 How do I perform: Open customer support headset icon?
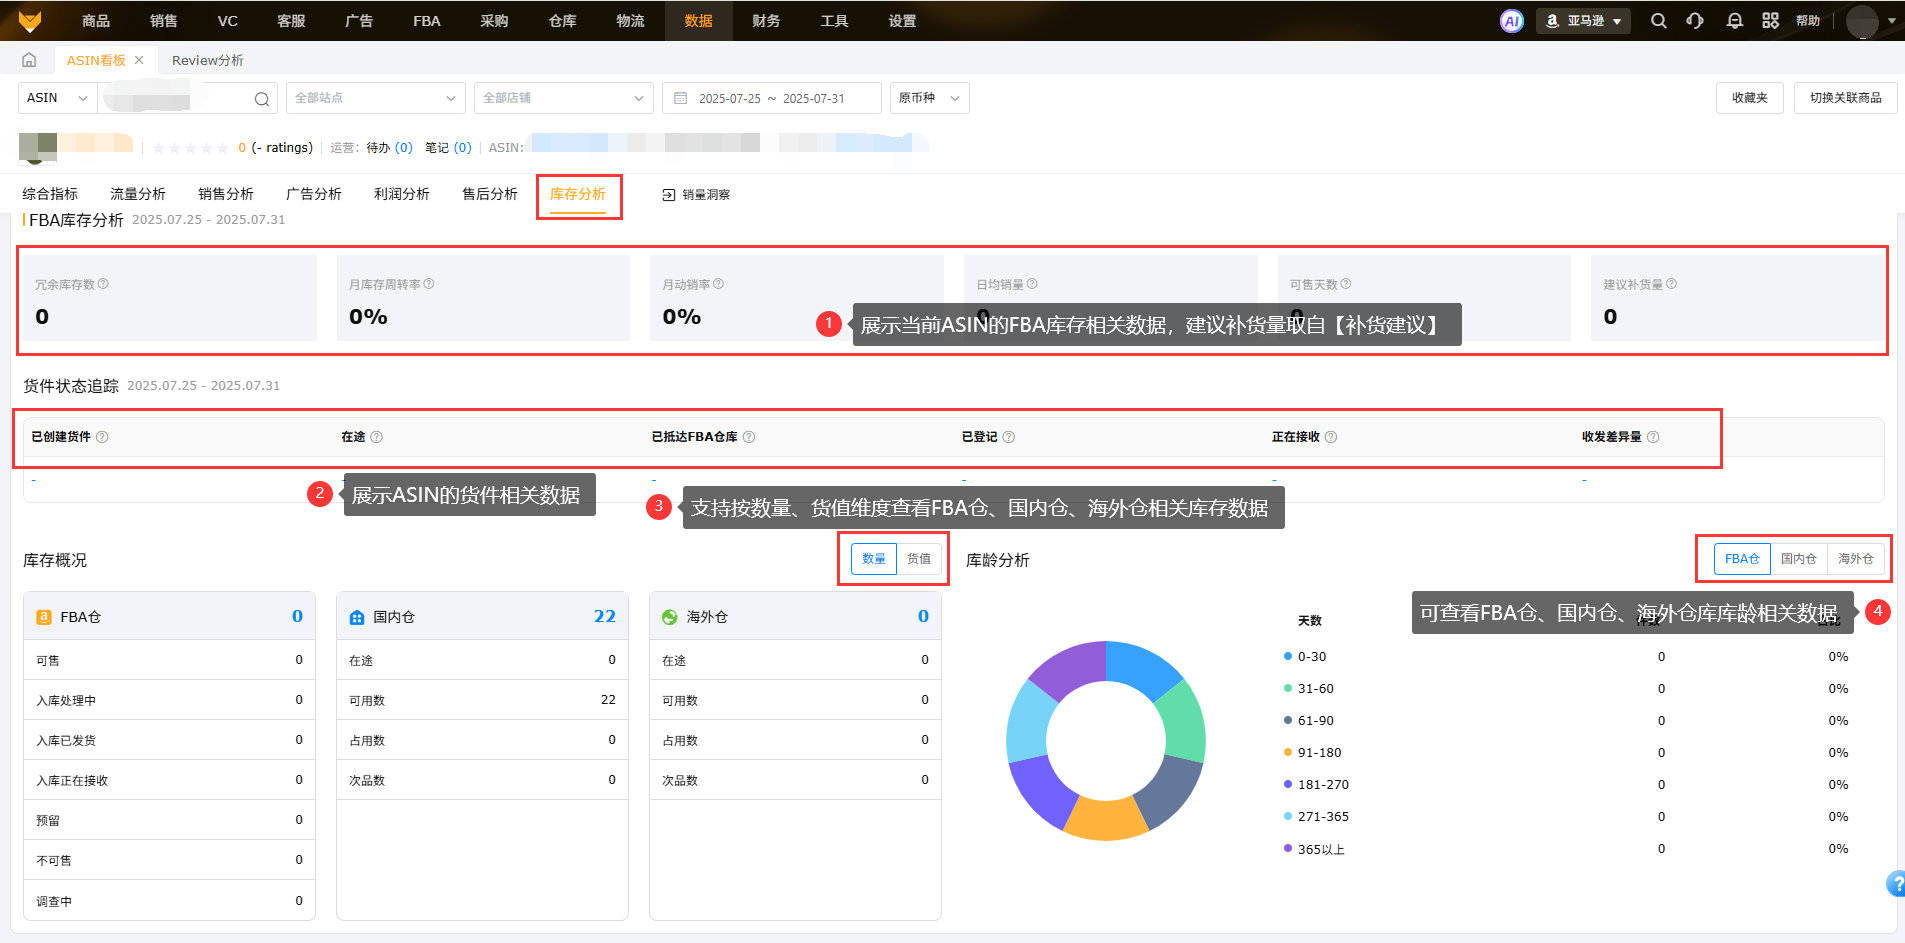[1695, 21]
